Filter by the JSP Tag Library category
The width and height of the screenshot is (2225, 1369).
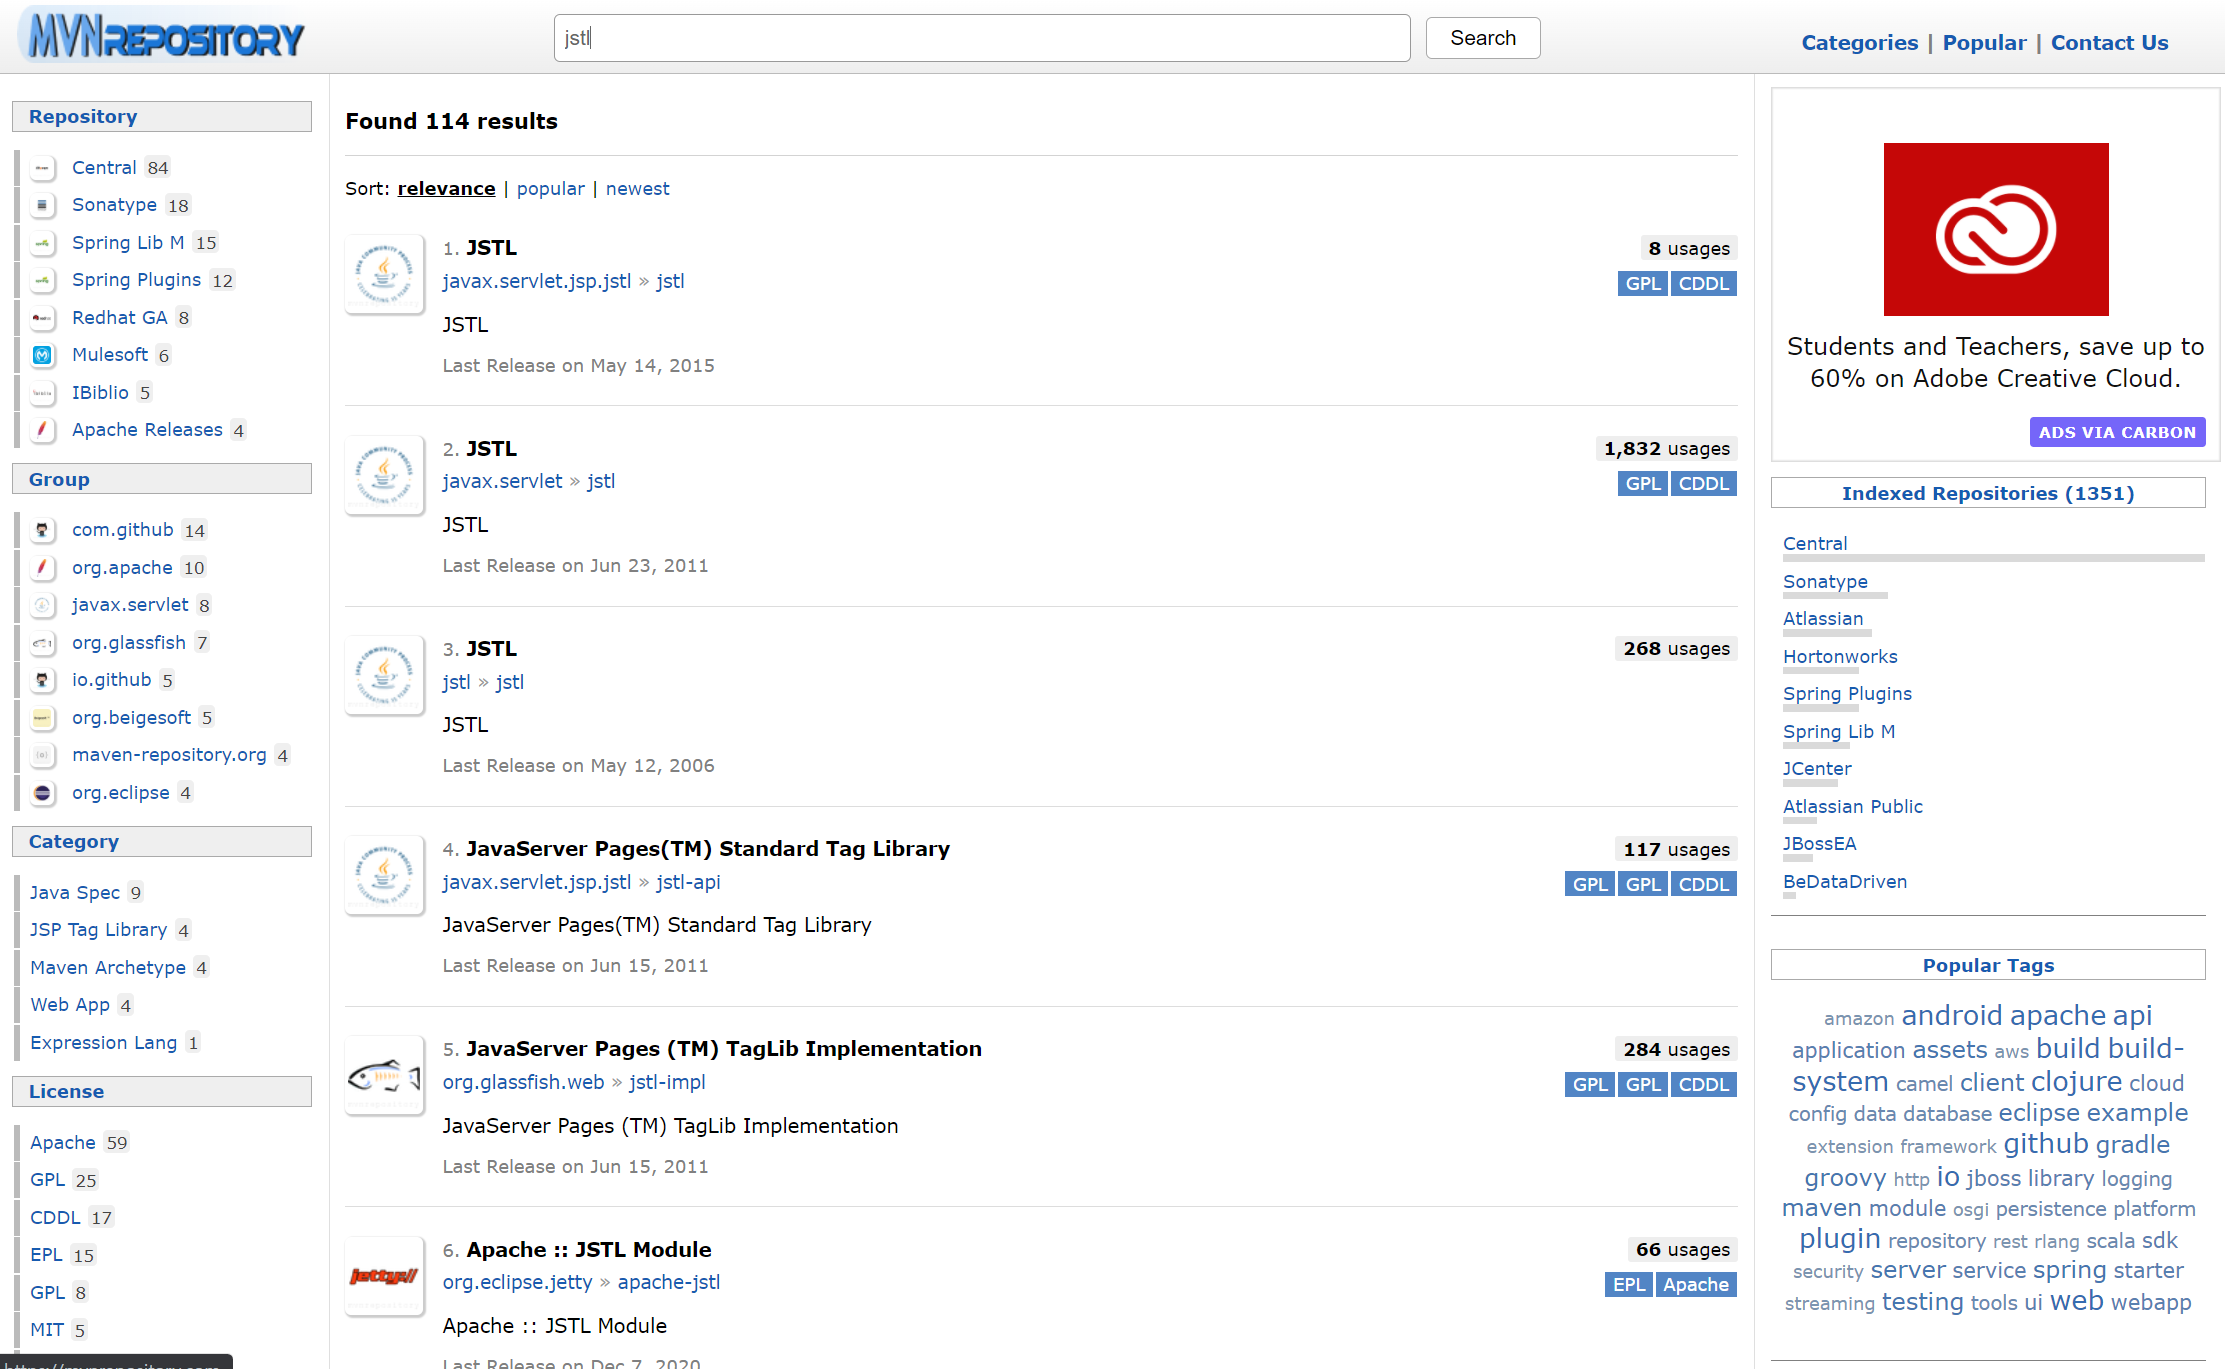pyautogui.click(x=98, y=930)
